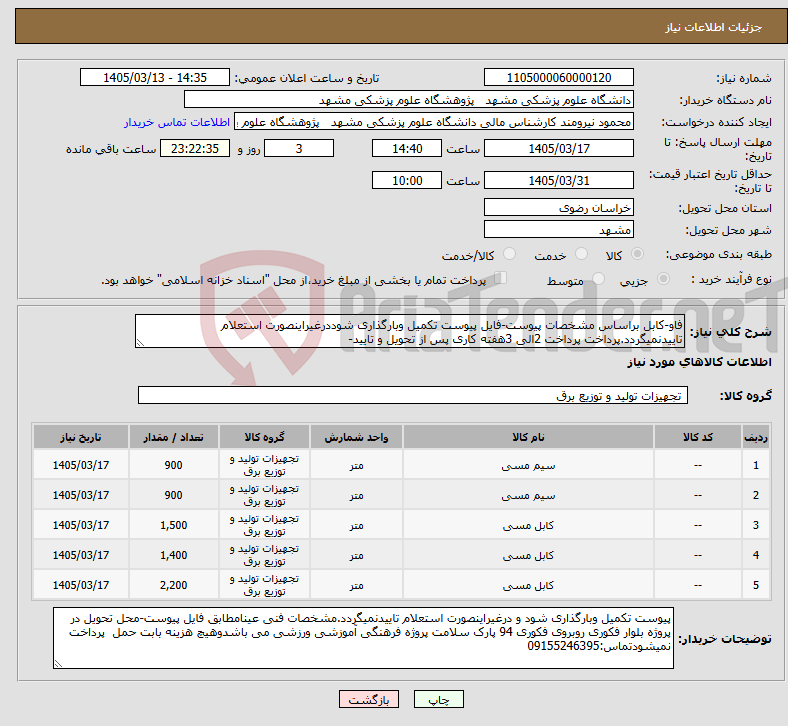The height and width of the screenshot is (726, 788).
Task: Click کابل مسی in row 3
Action: [x=528, y=526]
